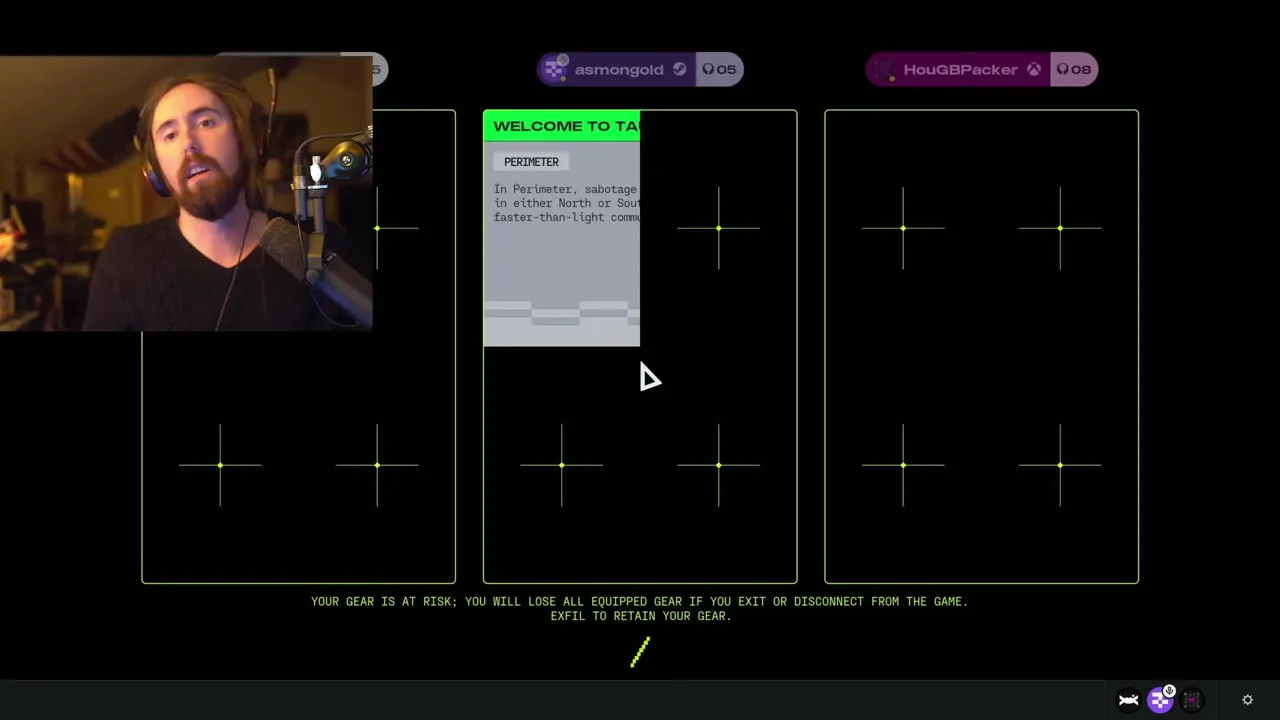
Task: Click the Xbox icon next to HouGBPacker
Action: pos(1034,69)
